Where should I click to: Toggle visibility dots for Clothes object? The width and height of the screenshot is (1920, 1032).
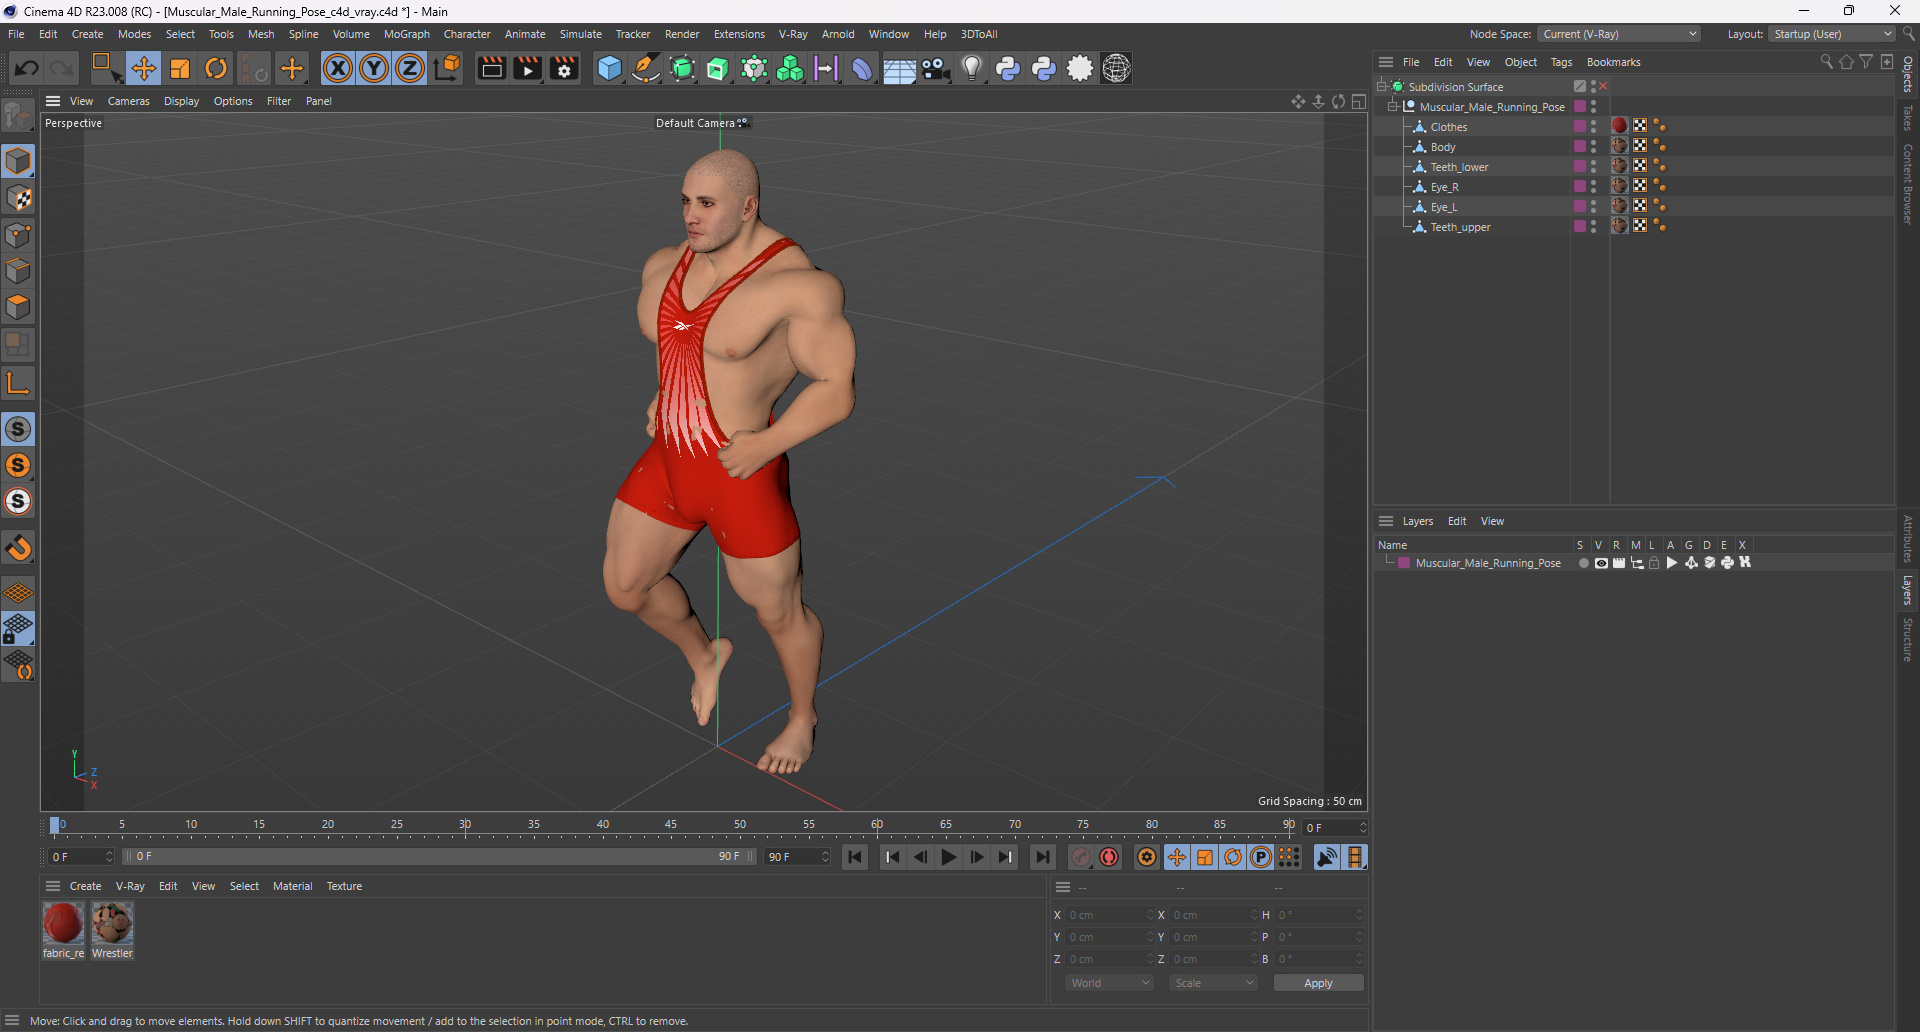1594,127
